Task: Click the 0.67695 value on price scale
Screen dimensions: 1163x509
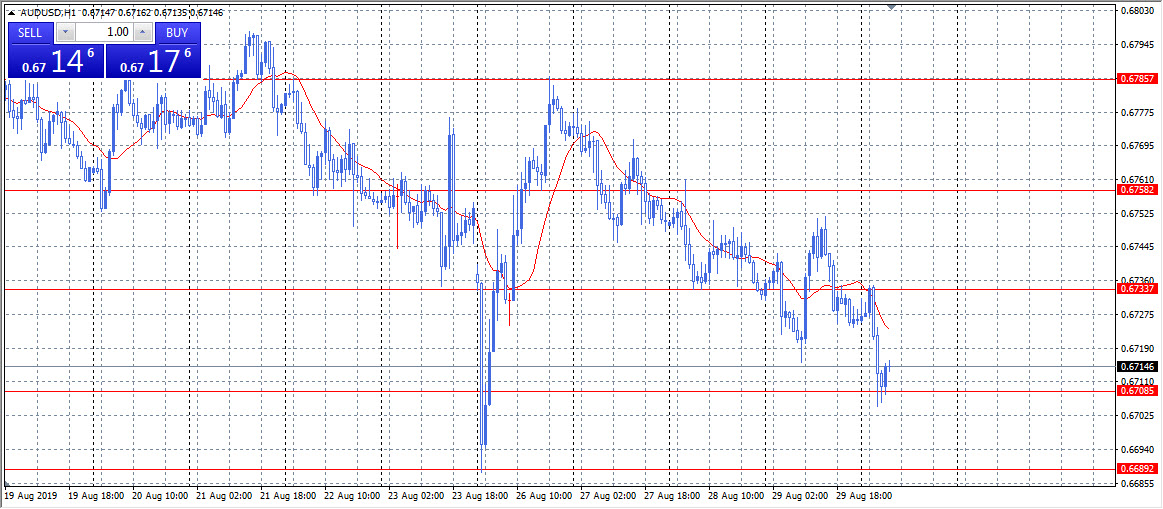Action: (1138, 145)
